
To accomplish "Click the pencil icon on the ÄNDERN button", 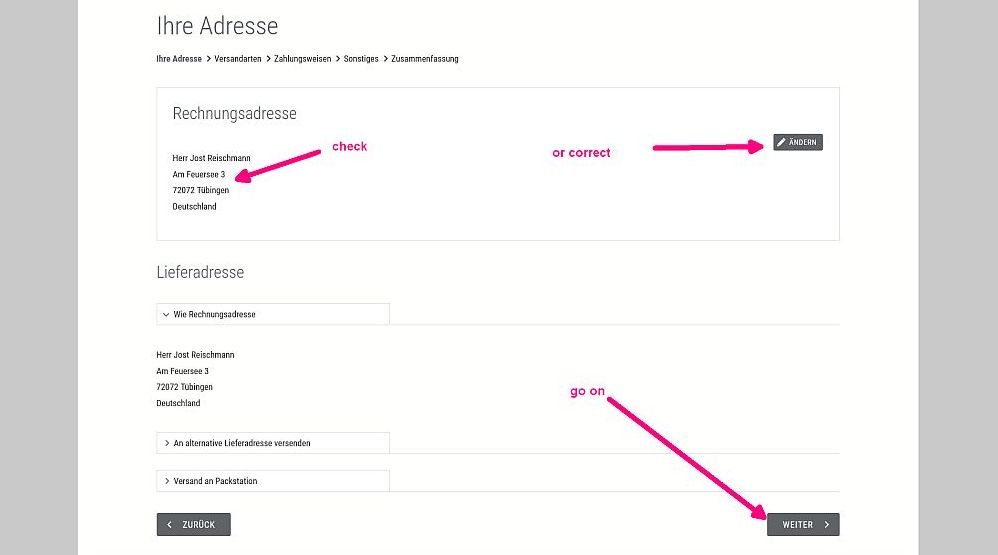I will tap(782, 143).
